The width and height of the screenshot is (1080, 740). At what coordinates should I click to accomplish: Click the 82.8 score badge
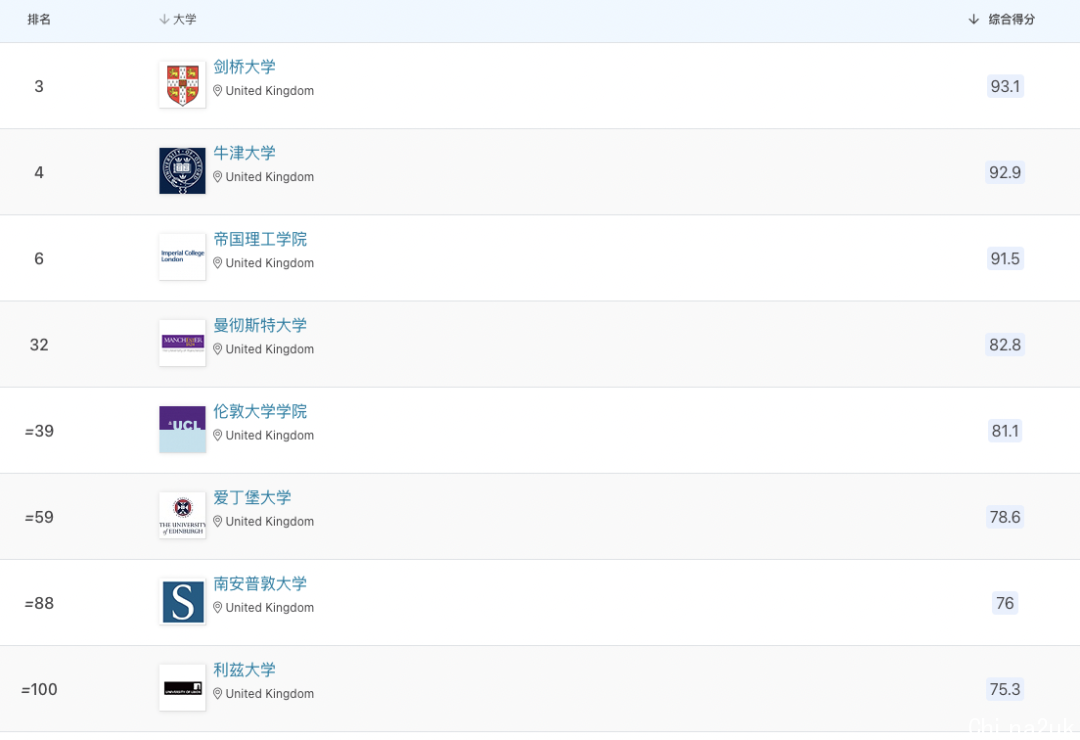click(x=1005, y=345)
